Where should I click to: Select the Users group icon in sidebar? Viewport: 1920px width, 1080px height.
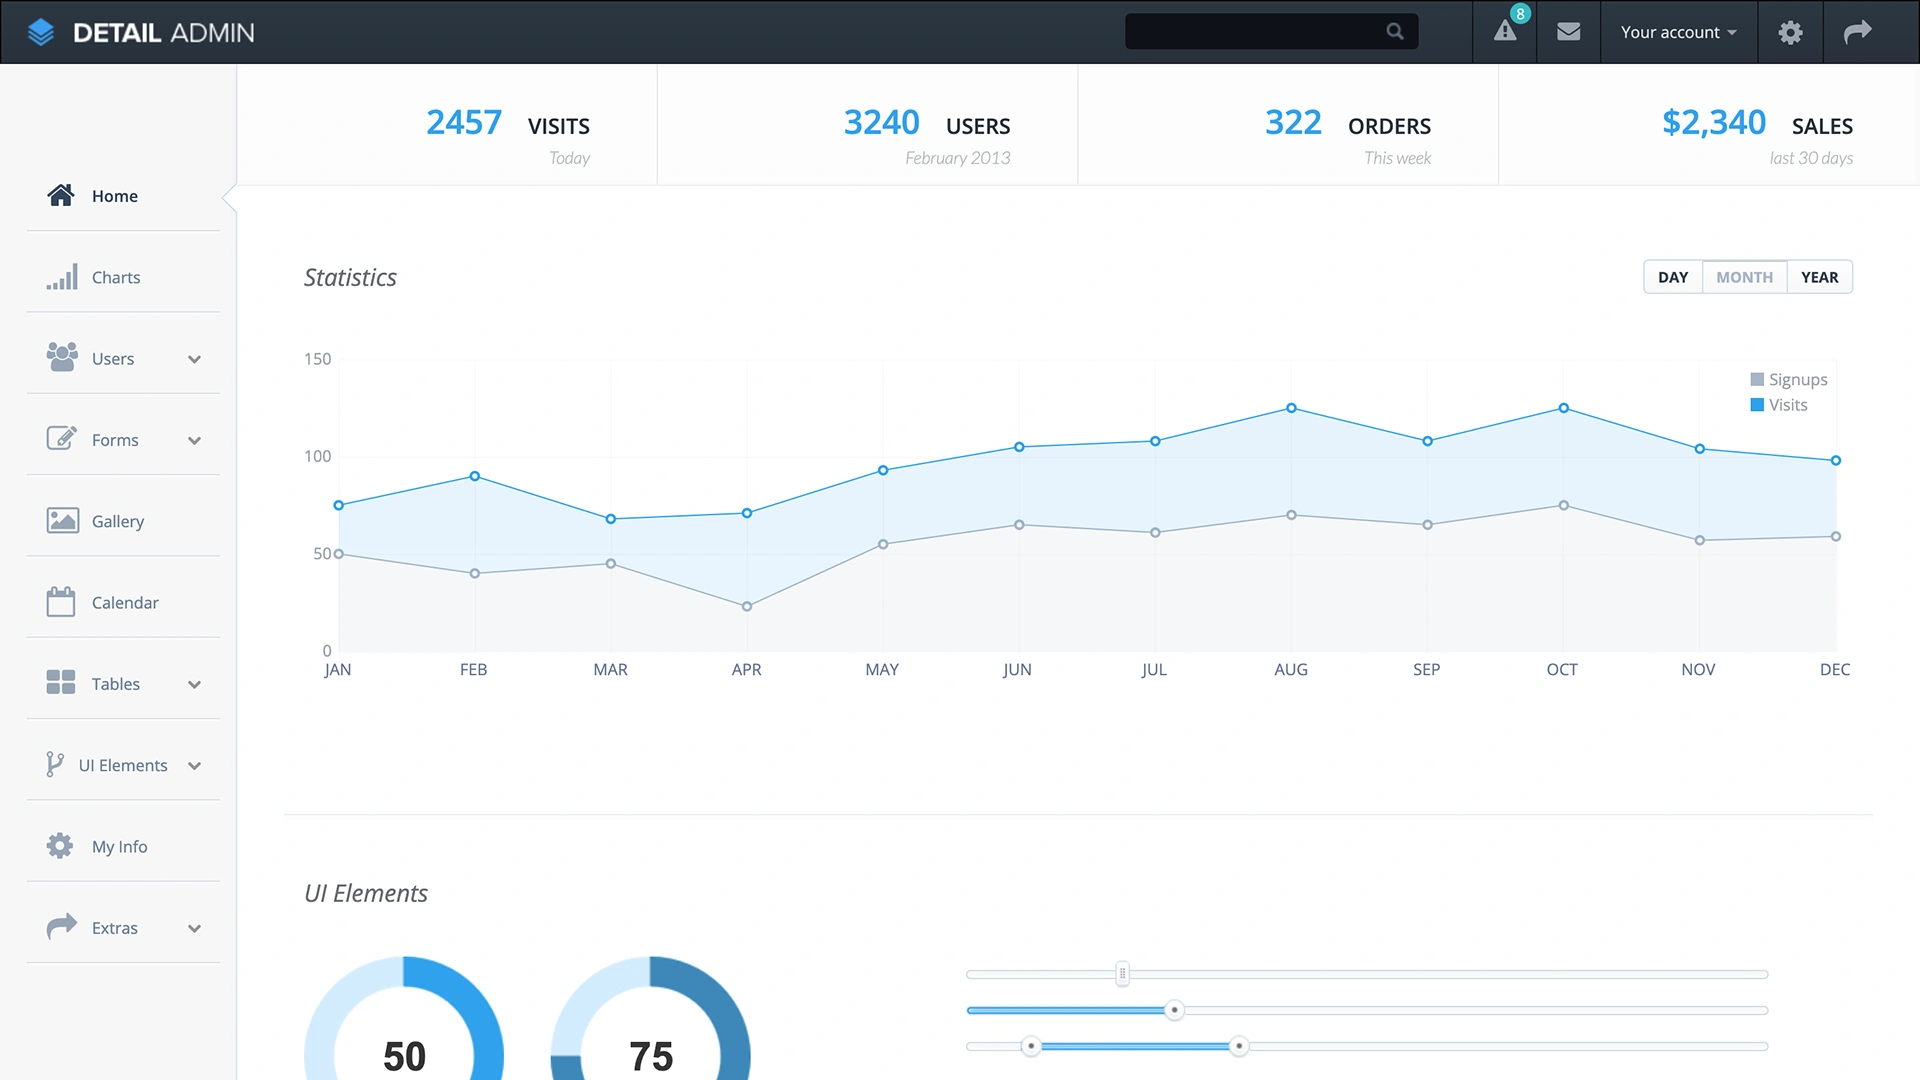(x=62, y=357)
